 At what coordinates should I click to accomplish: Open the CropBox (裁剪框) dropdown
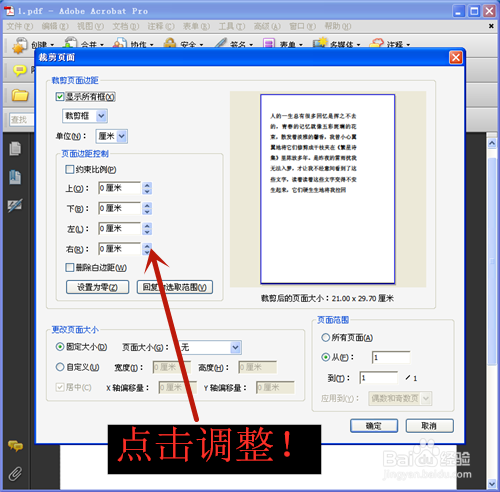85,116
